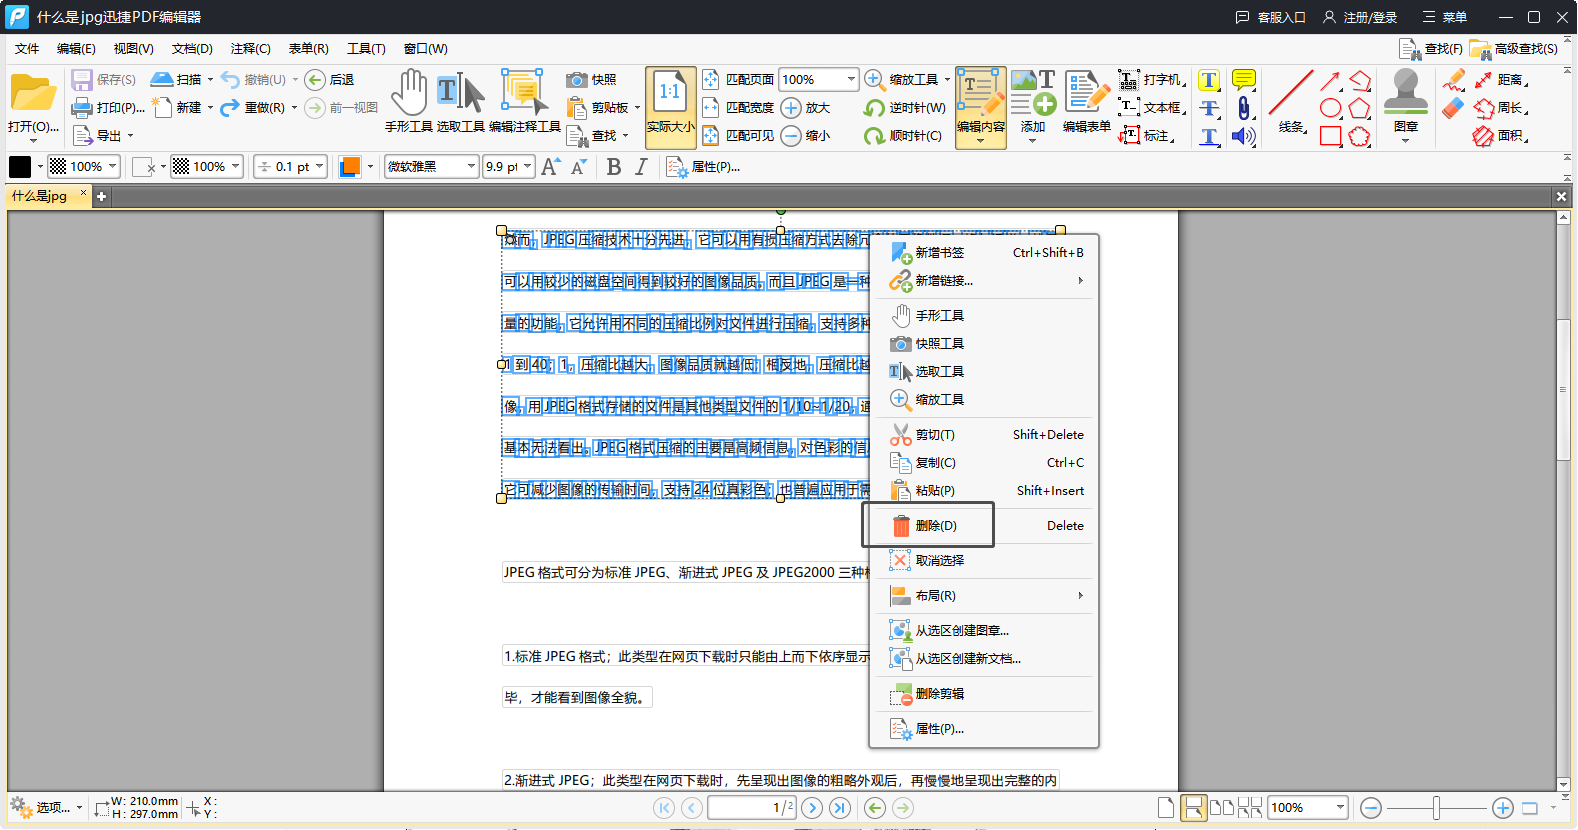Choose the Select tool (选取工具) in toolbar
Image resolution: width=1578 pixels, height=830 pixels.
point(460,102)
